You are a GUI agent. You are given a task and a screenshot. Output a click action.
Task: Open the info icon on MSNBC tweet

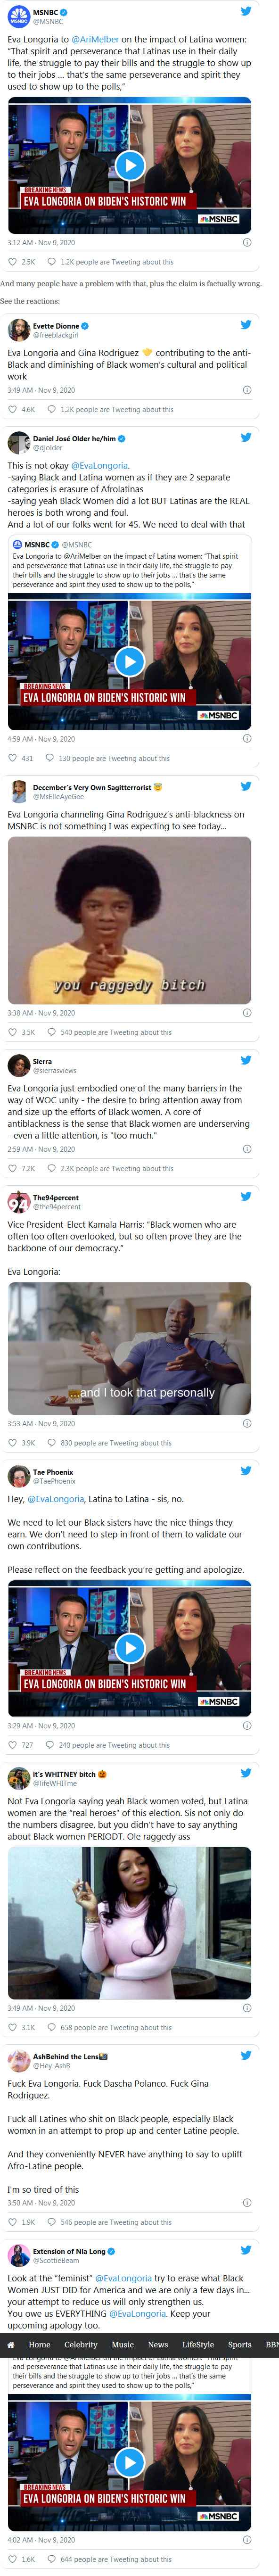247,242
